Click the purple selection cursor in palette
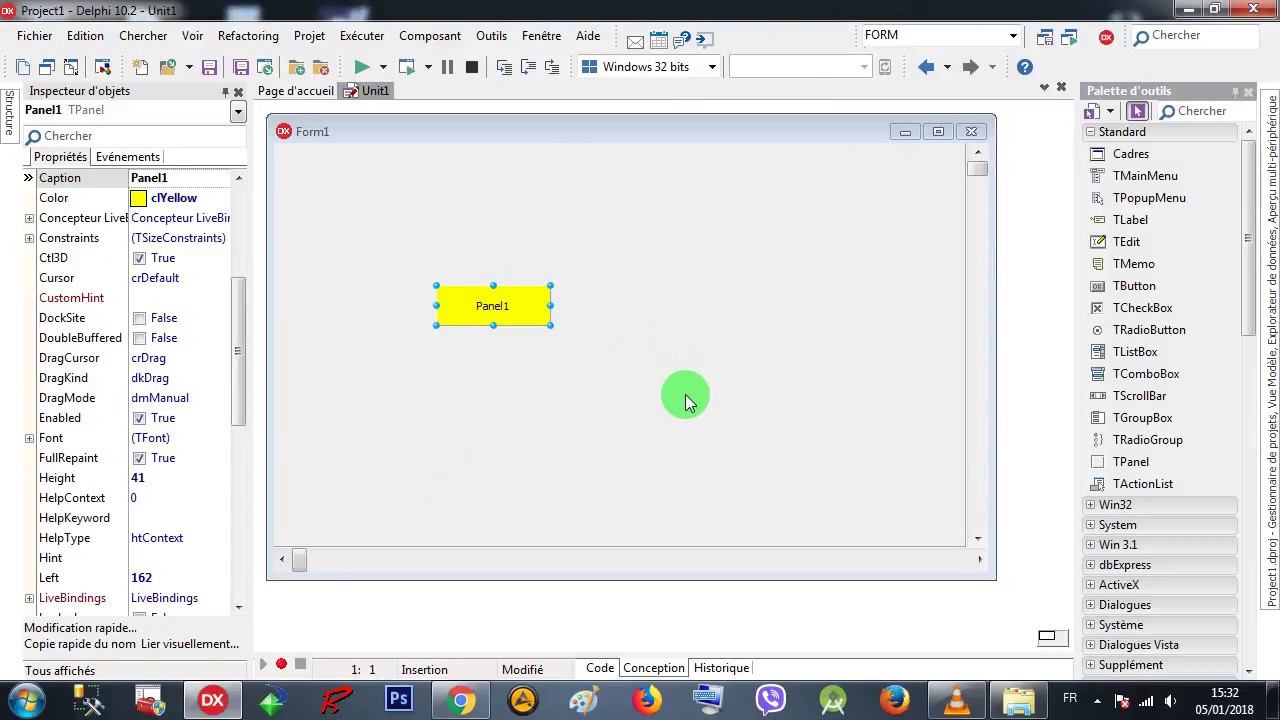 tap(1137, 111)
